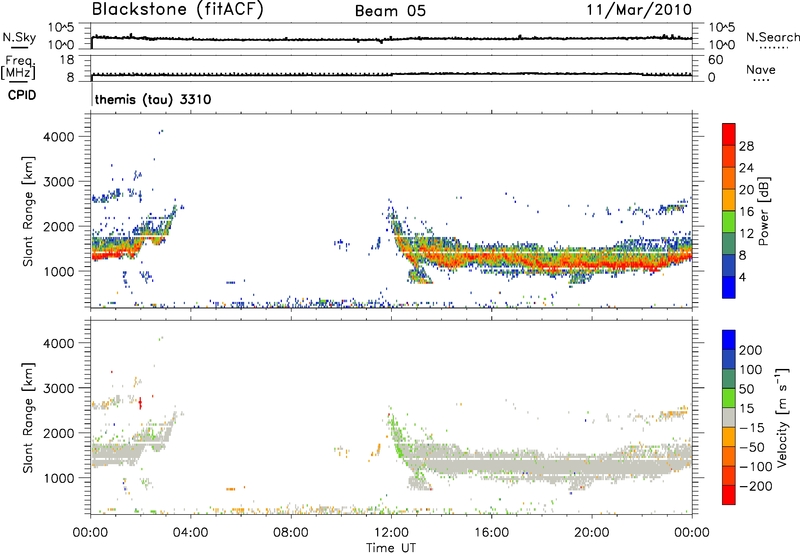Click the "−100" label on velocity colorbar
Screen dimensions: 800x554
(756, 467)
